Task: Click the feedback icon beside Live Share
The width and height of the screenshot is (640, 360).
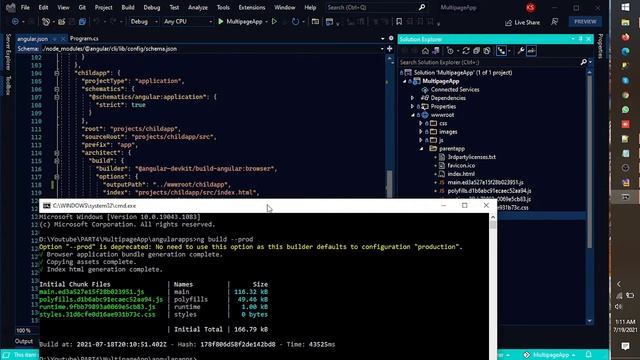Action: [554, 22]
